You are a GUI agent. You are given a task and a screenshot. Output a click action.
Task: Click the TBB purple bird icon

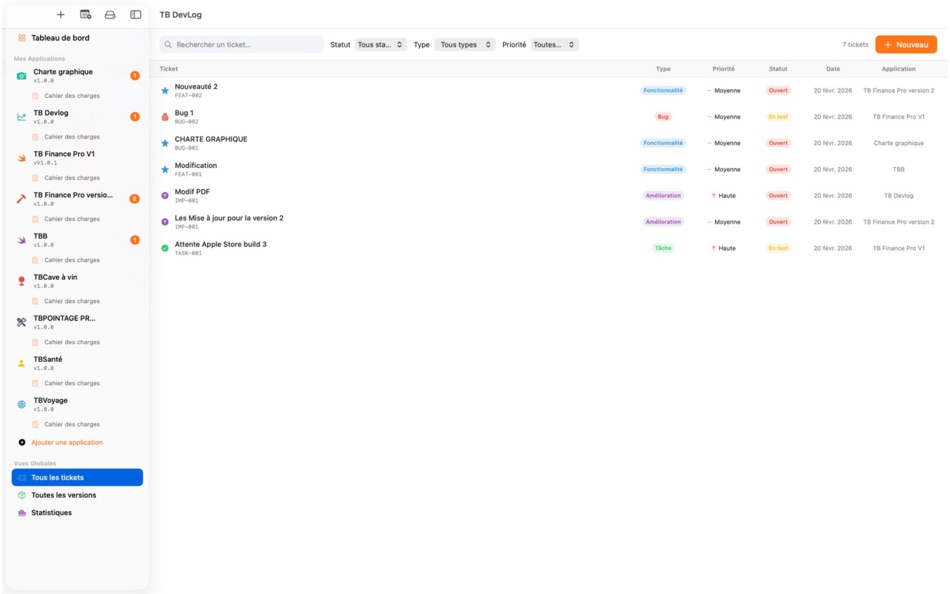coord(20,239)
